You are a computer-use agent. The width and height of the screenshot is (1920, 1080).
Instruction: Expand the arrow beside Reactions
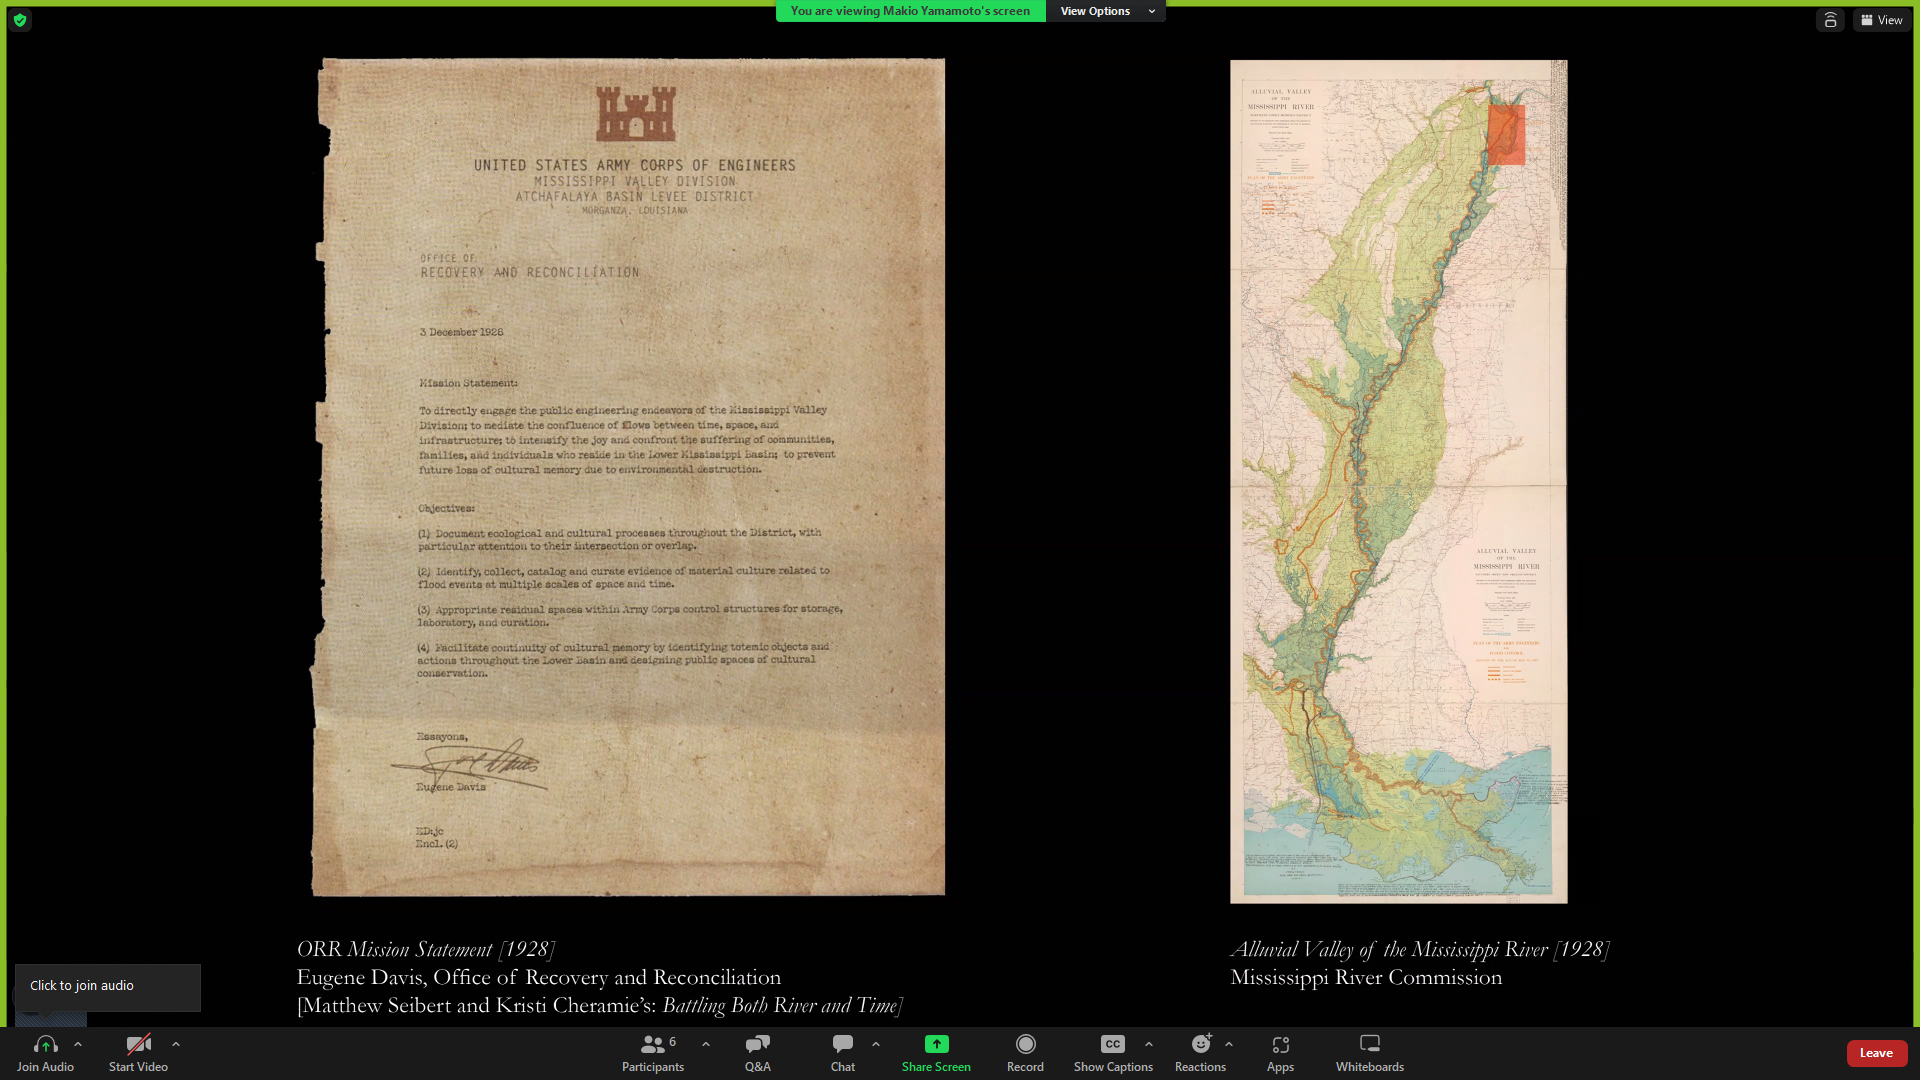coord(1229,1044)
